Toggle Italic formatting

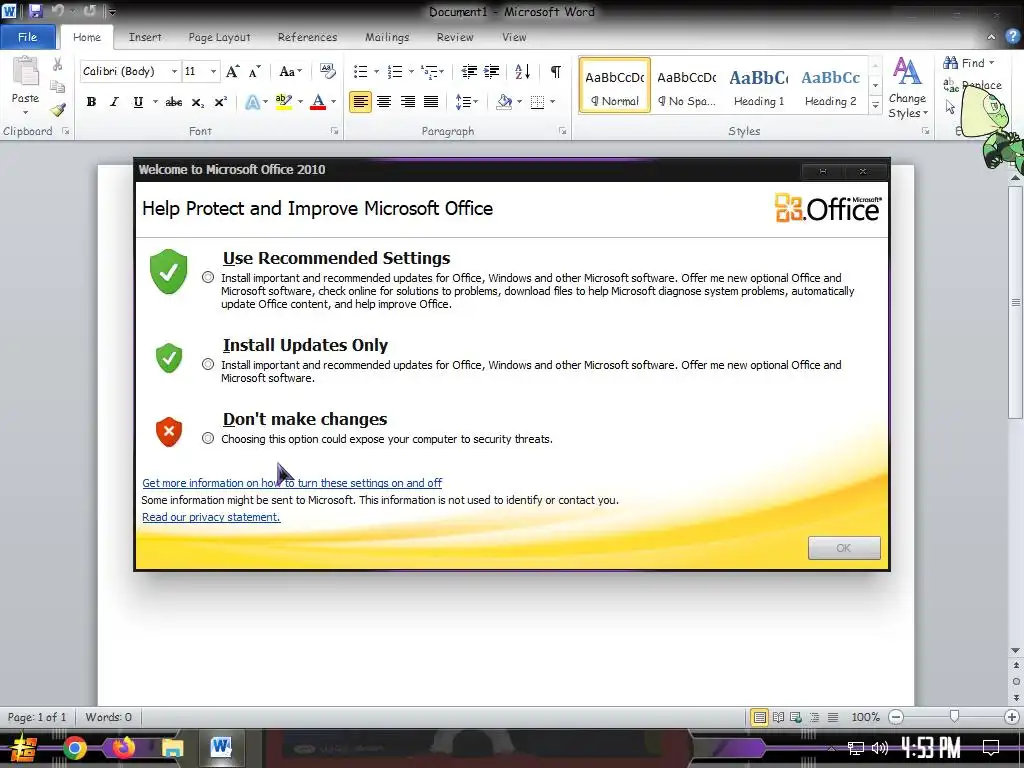click(114, 102)
